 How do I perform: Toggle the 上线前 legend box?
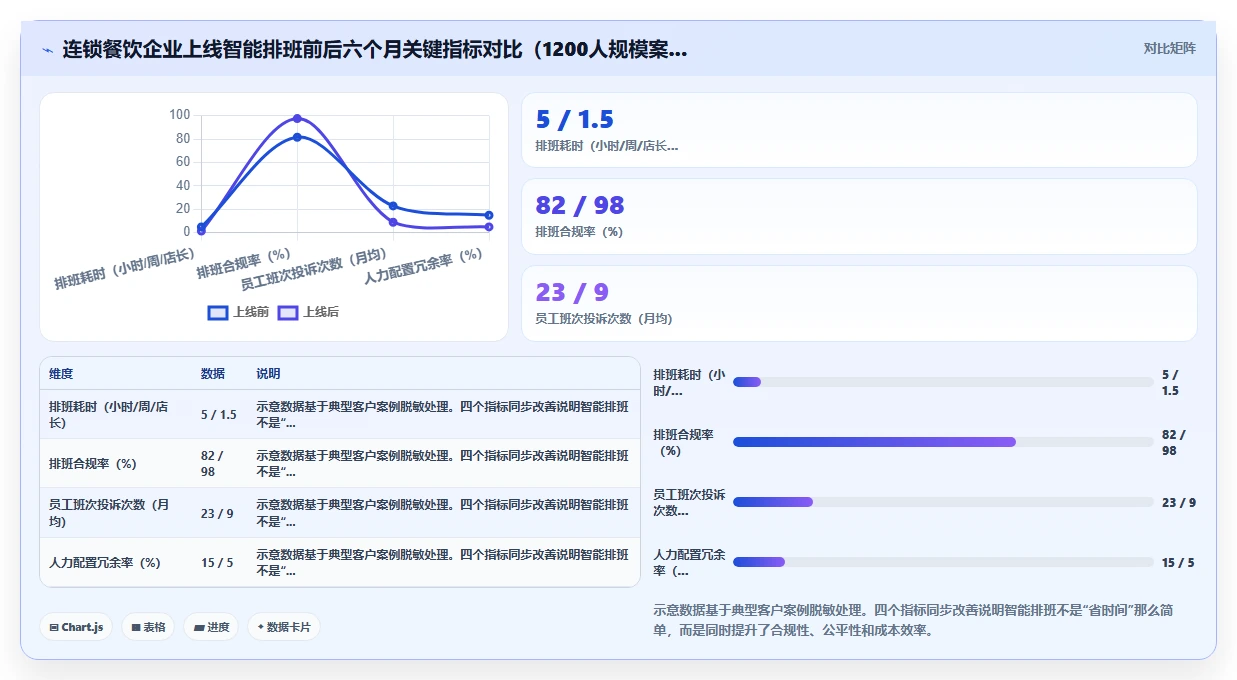click(218, 312)
